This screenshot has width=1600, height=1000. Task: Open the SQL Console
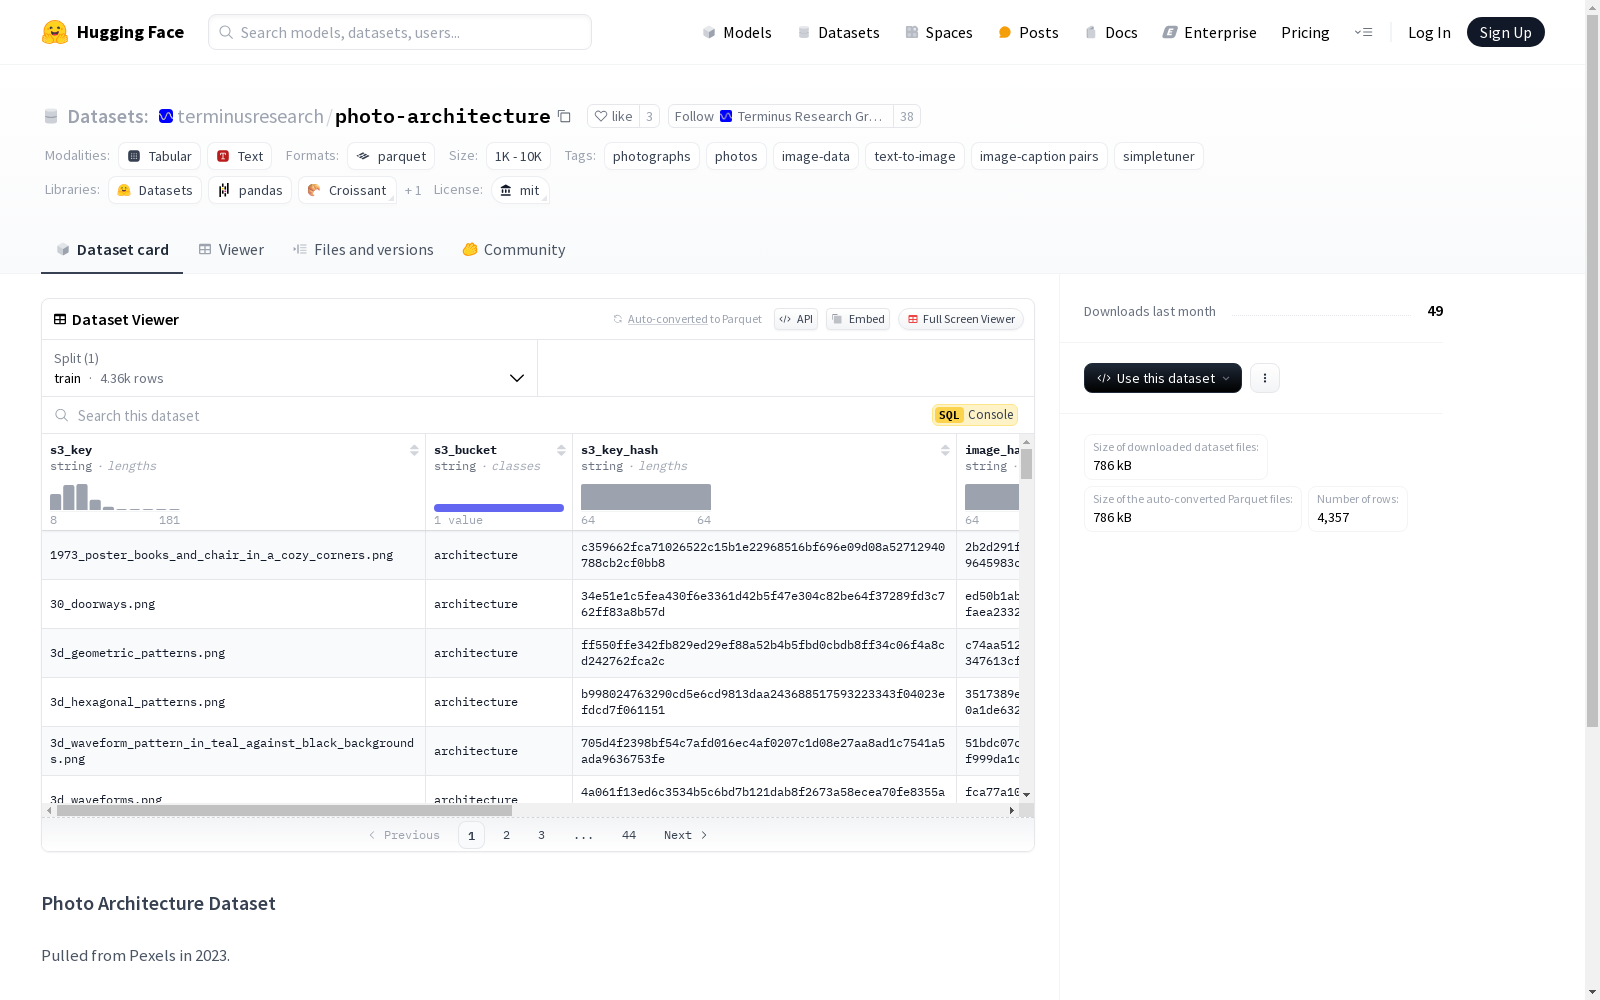975,415
